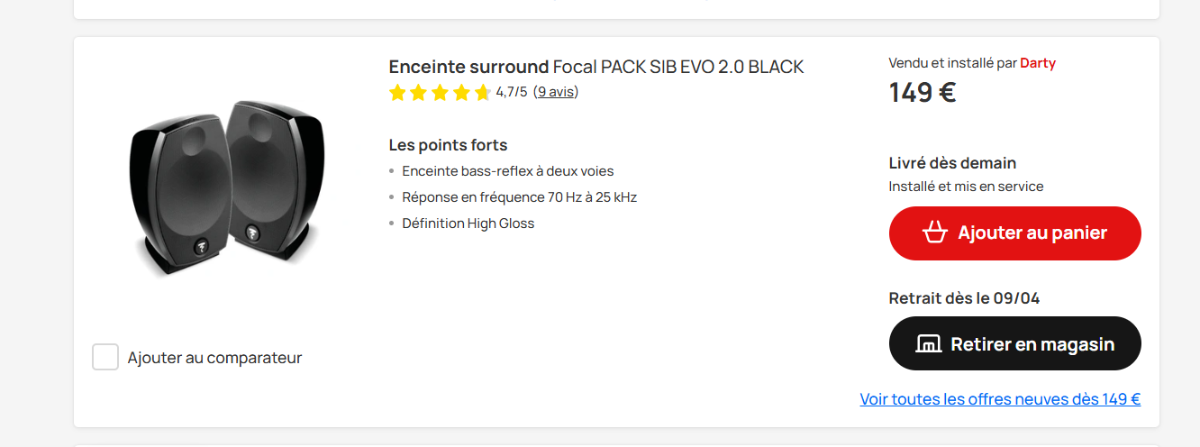Click the fifth rating star
The height and width of the screenshot is (447, 1200).
pyautogui.click(x=483, y=93)
